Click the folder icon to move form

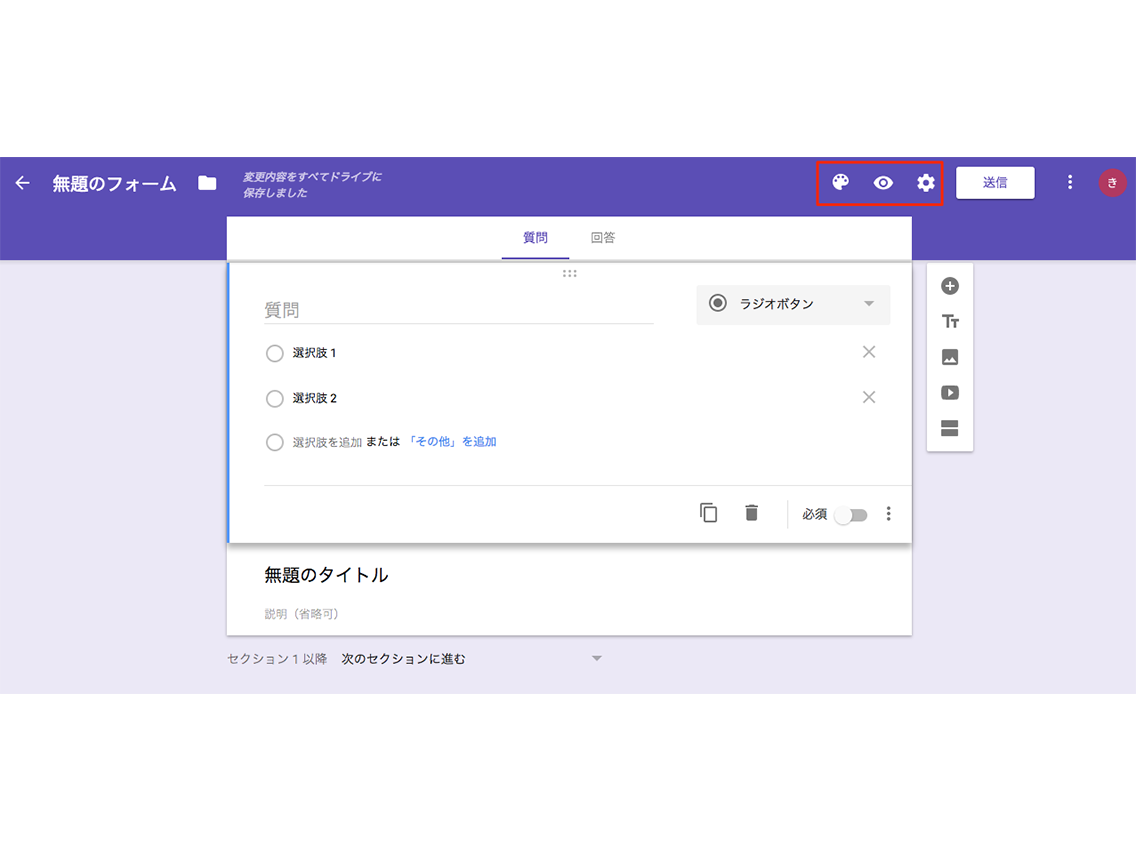(x=207, y=183)
